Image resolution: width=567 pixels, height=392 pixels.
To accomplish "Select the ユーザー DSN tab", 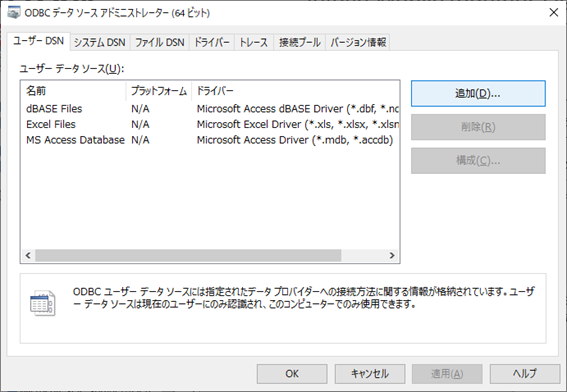I will point(38,41).
